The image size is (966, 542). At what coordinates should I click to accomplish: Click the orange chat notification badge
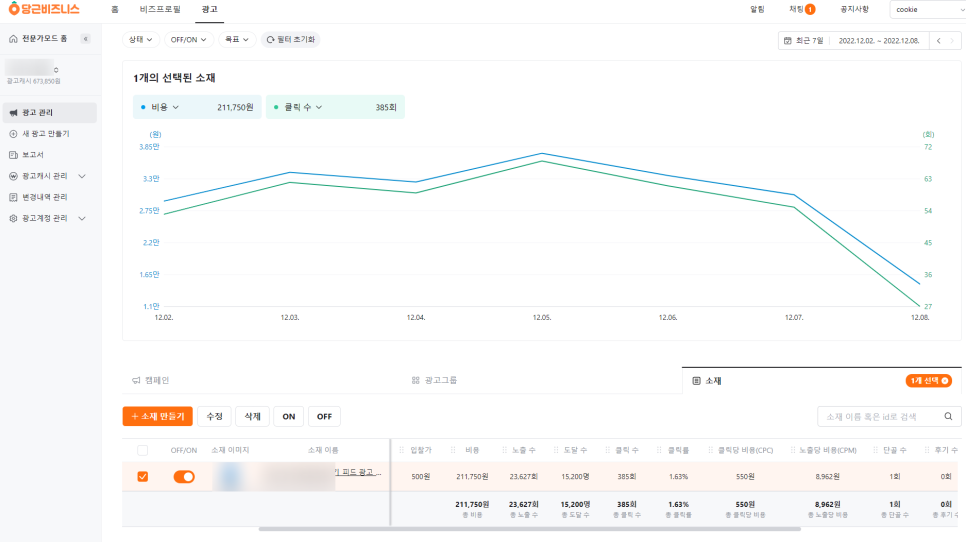[x=810, y=9]
